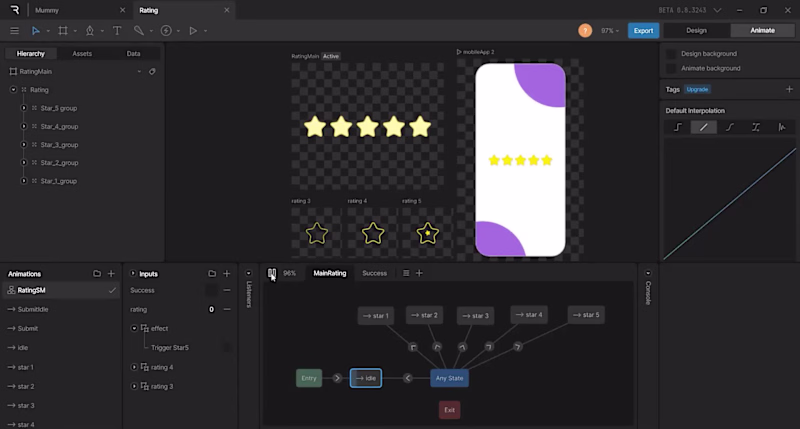800x429 pixels.
Task: Open the hamburger main menu
Action: pyautogui.click(x=14, y=31)
